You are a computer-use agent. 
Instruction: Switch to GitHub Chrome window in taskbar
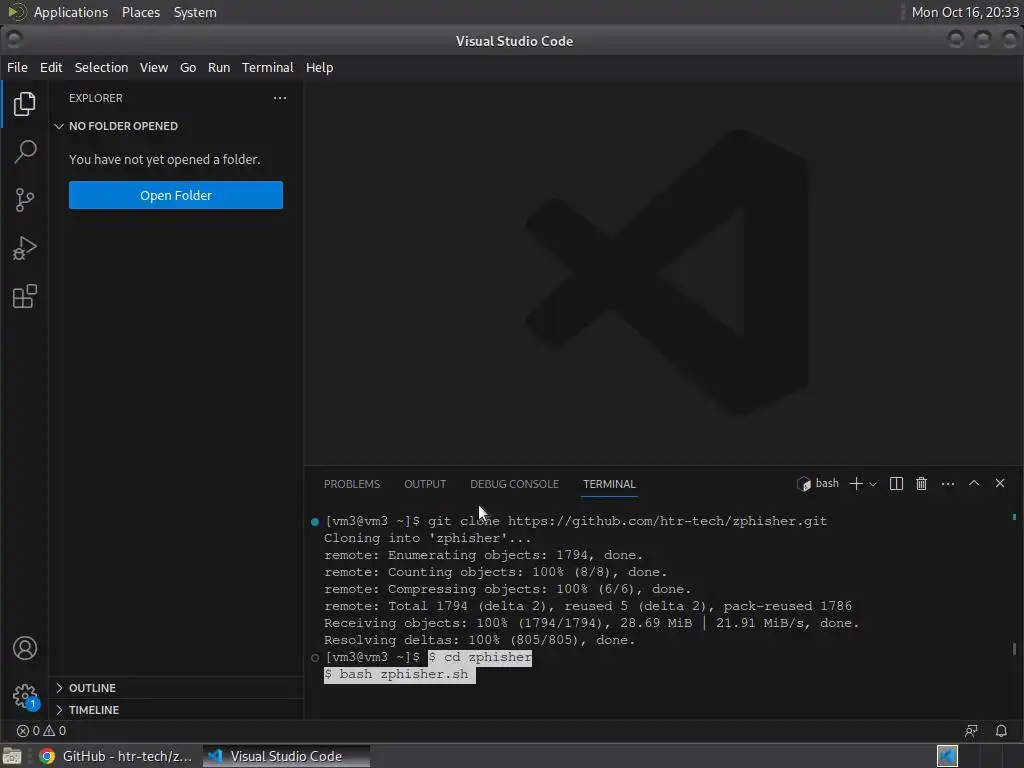[116, 756]
